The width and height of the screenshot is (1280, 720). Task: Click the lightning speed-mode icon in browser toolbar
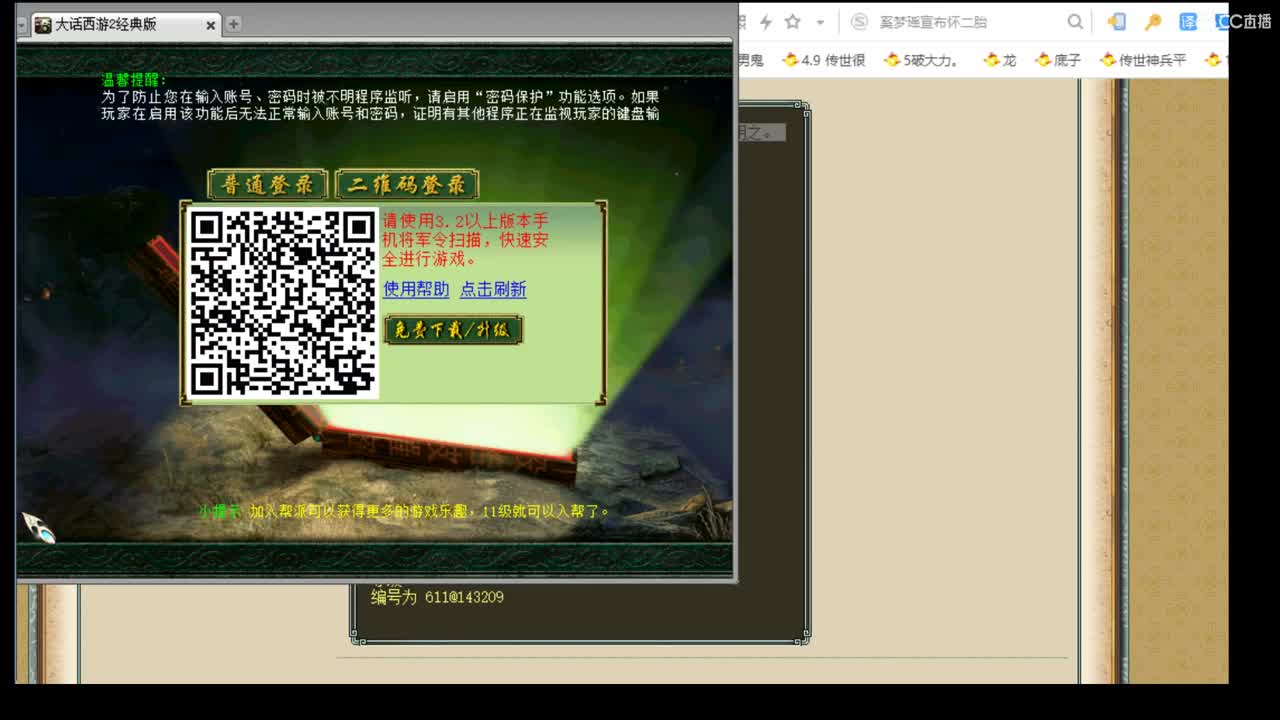766,22
